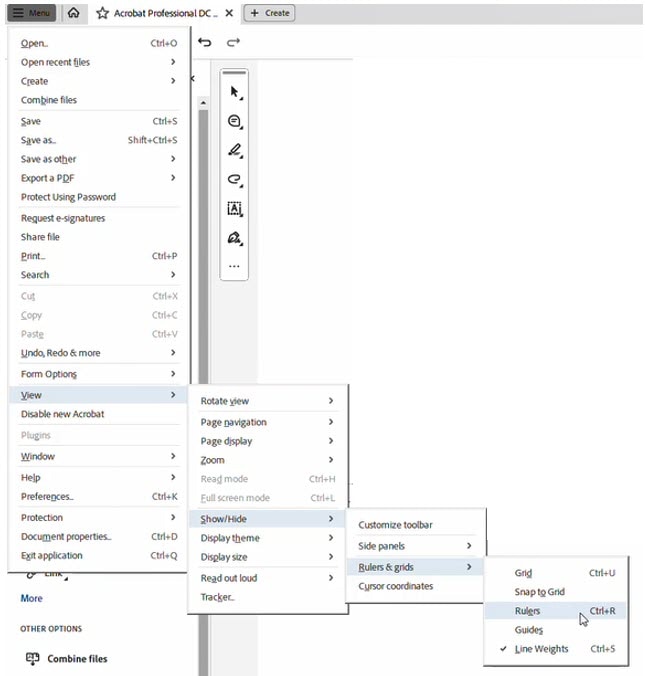
Task: Open Preferences... from the menu
Action: click(x=99, y=496)
